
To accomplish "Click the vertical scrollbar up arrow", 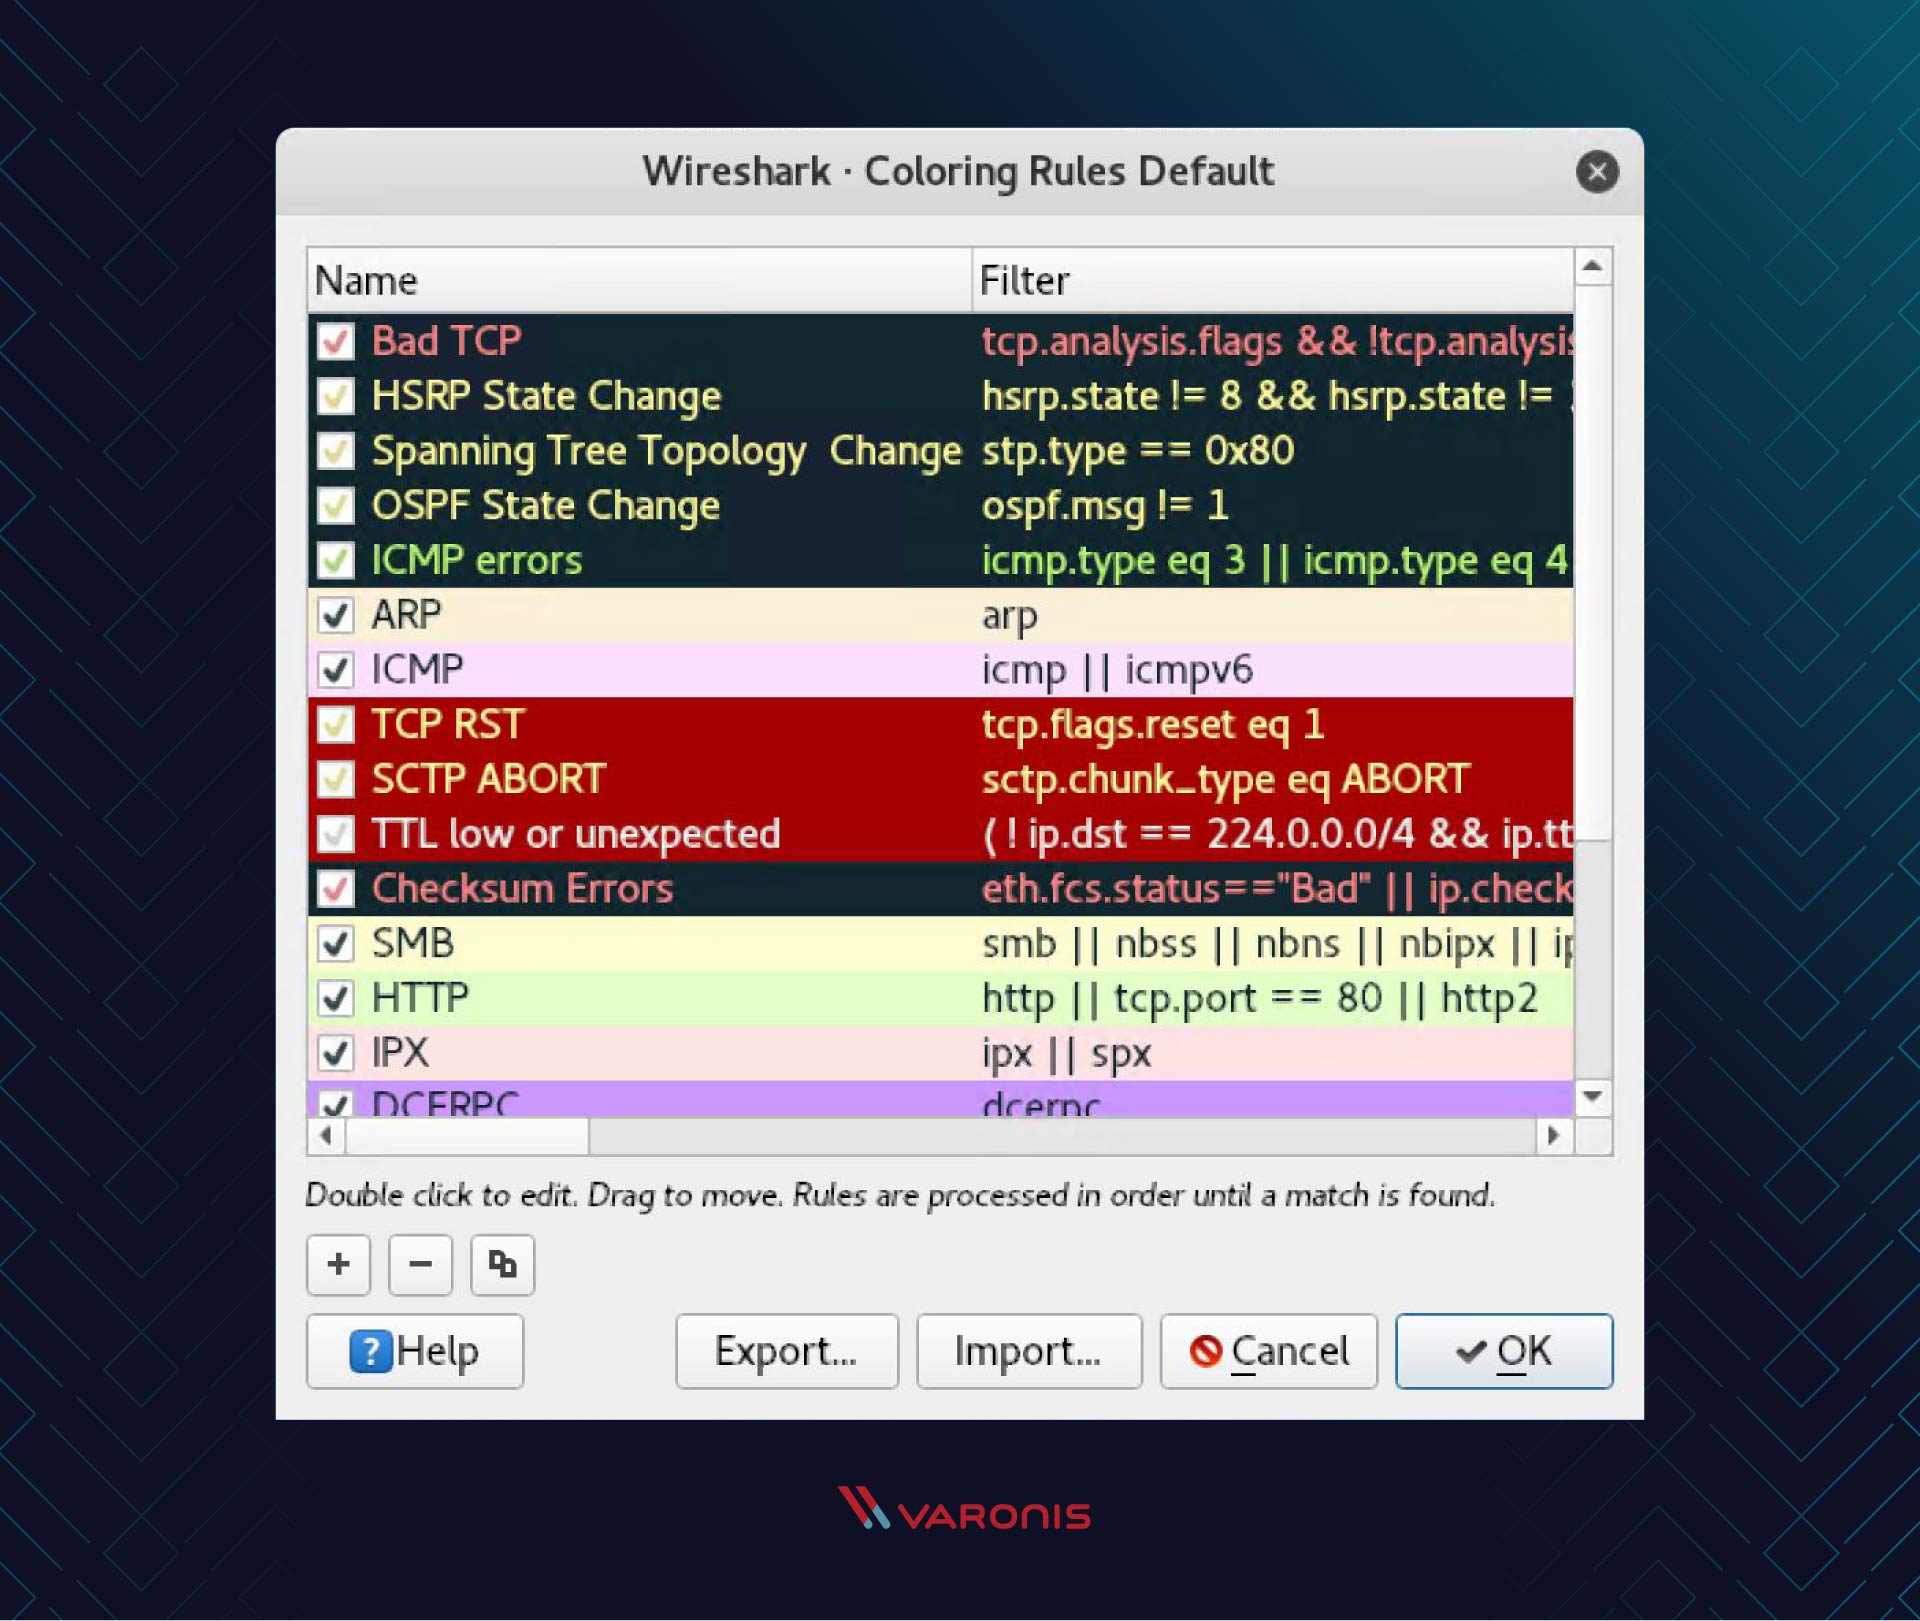I will tap(1593, 266).
